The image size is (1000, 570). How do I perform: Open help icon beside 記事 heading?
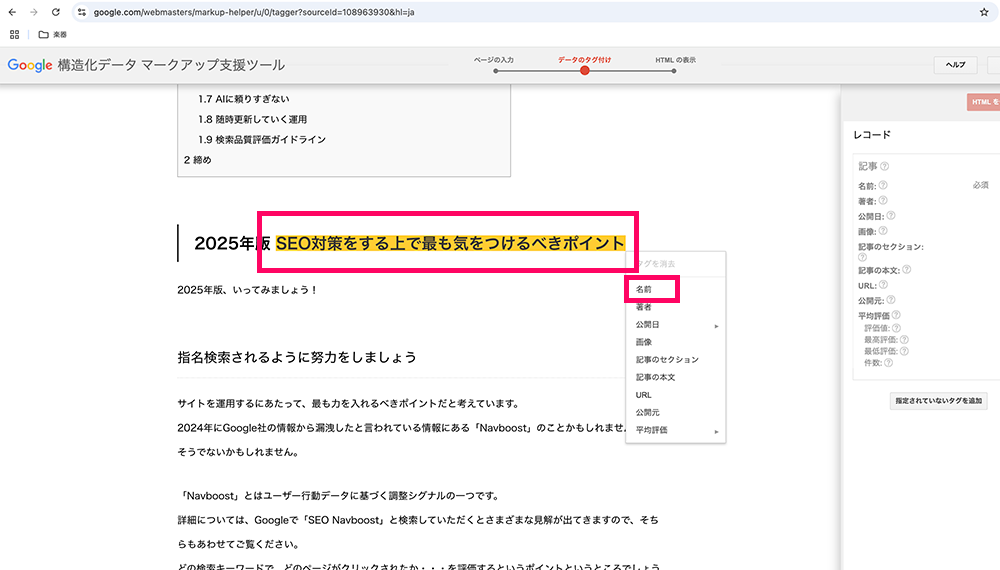(x=885, y=166)
